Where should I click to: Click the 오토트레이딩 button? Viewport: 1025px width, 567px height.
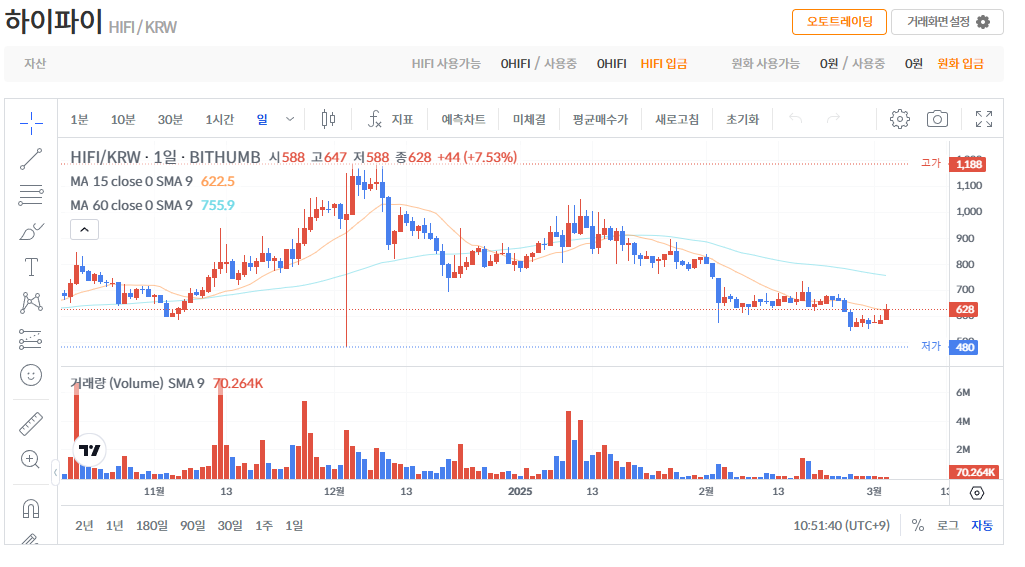[839, 22]
